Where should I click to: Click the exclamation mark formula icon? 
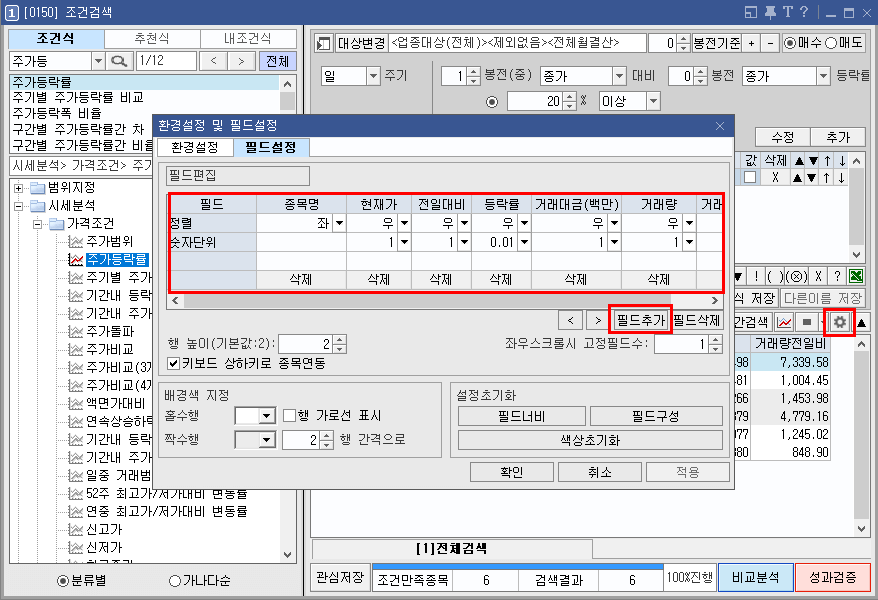(x=757, y=276)
